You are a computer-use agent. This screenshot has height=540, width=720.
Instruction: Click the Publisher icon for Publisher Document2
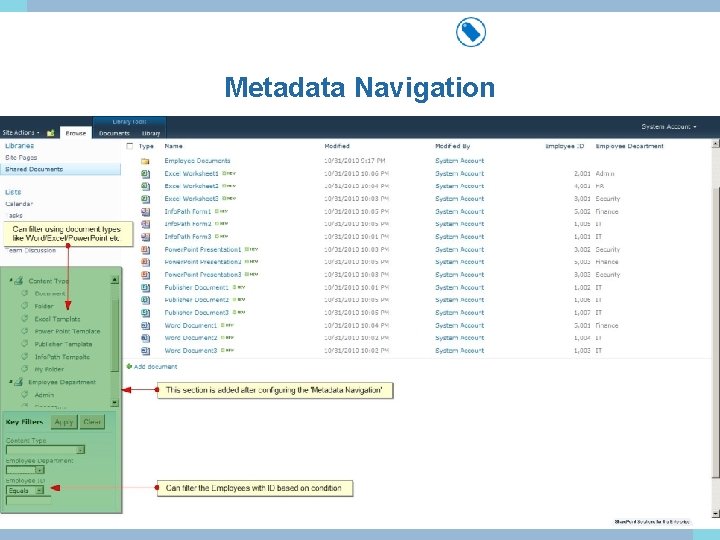146,300
